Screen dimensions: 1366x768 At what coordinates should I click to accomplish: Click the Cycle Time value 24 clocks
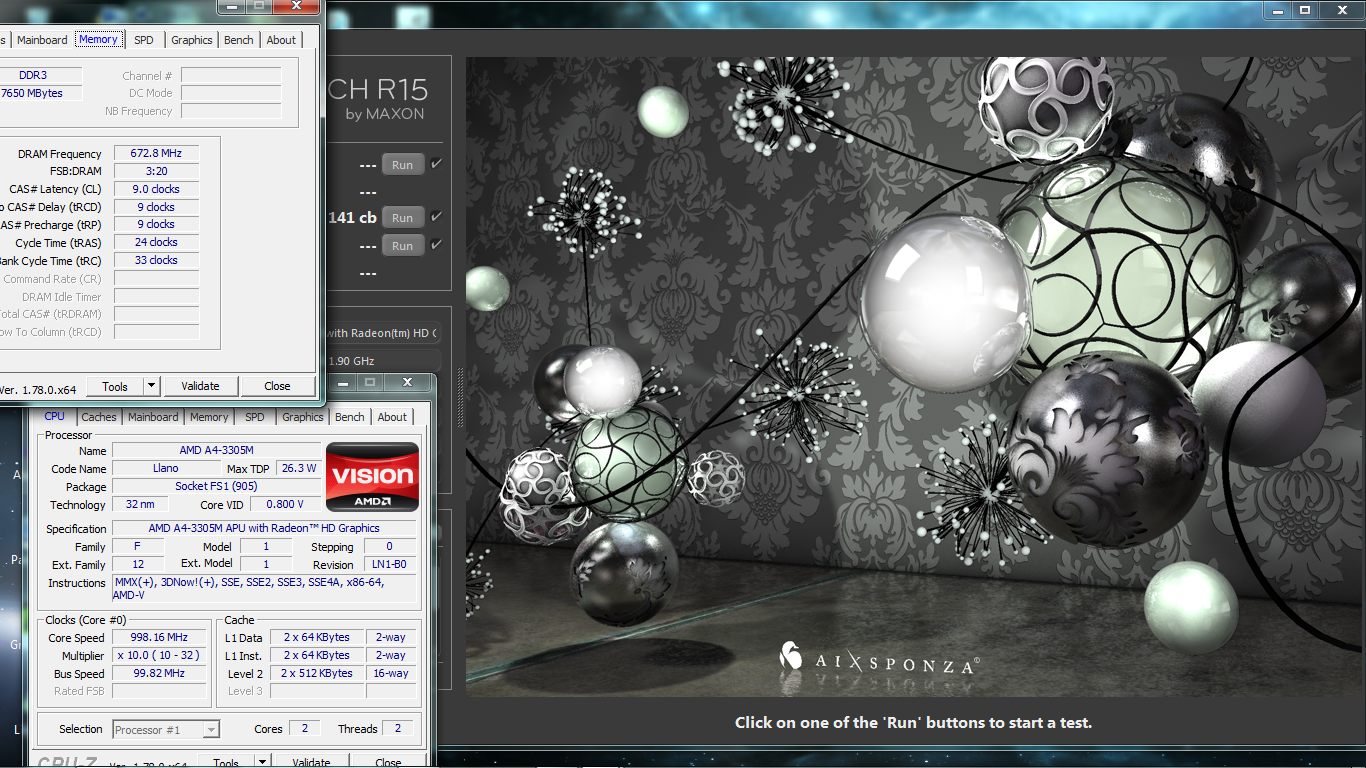tap(156, 242)
